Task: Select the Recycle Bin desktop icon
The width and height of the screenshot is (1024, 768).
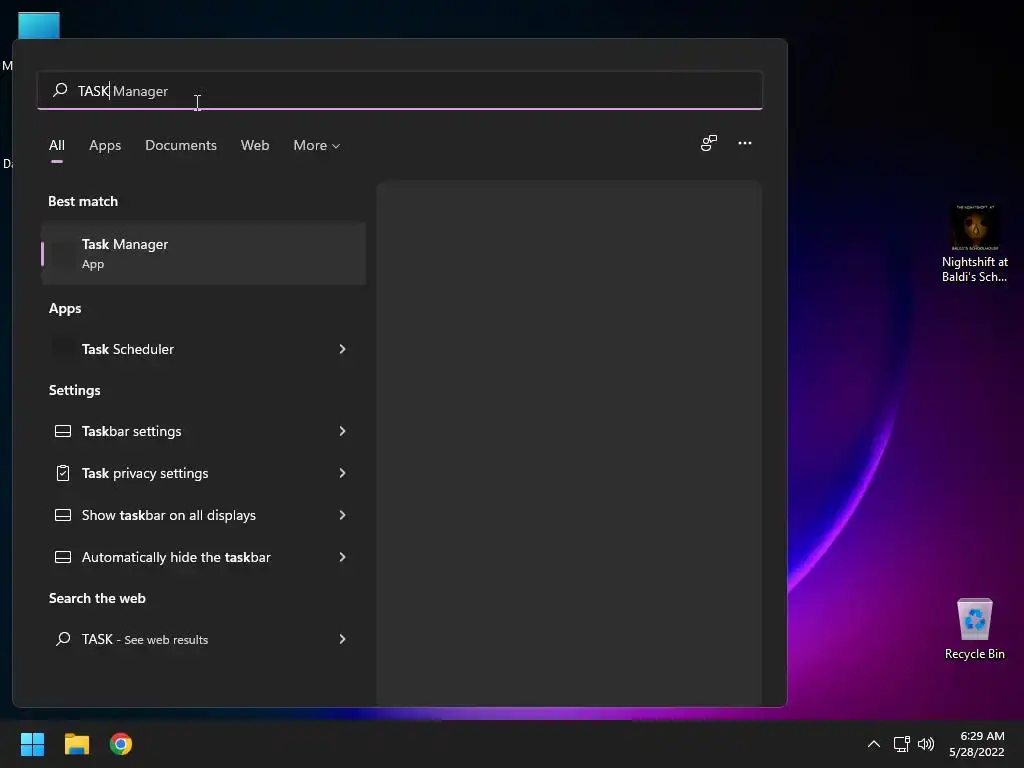Action: tap(974, 629)
